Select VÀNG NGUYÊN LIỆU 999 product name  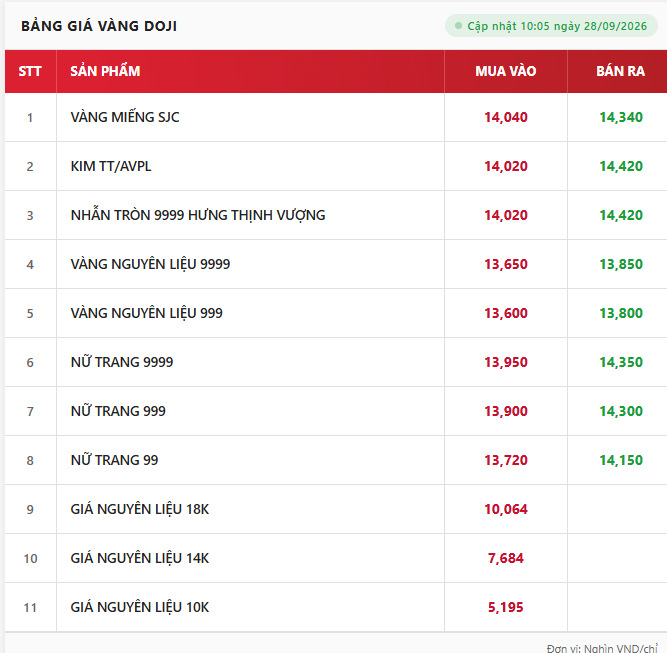pos(146,313)
